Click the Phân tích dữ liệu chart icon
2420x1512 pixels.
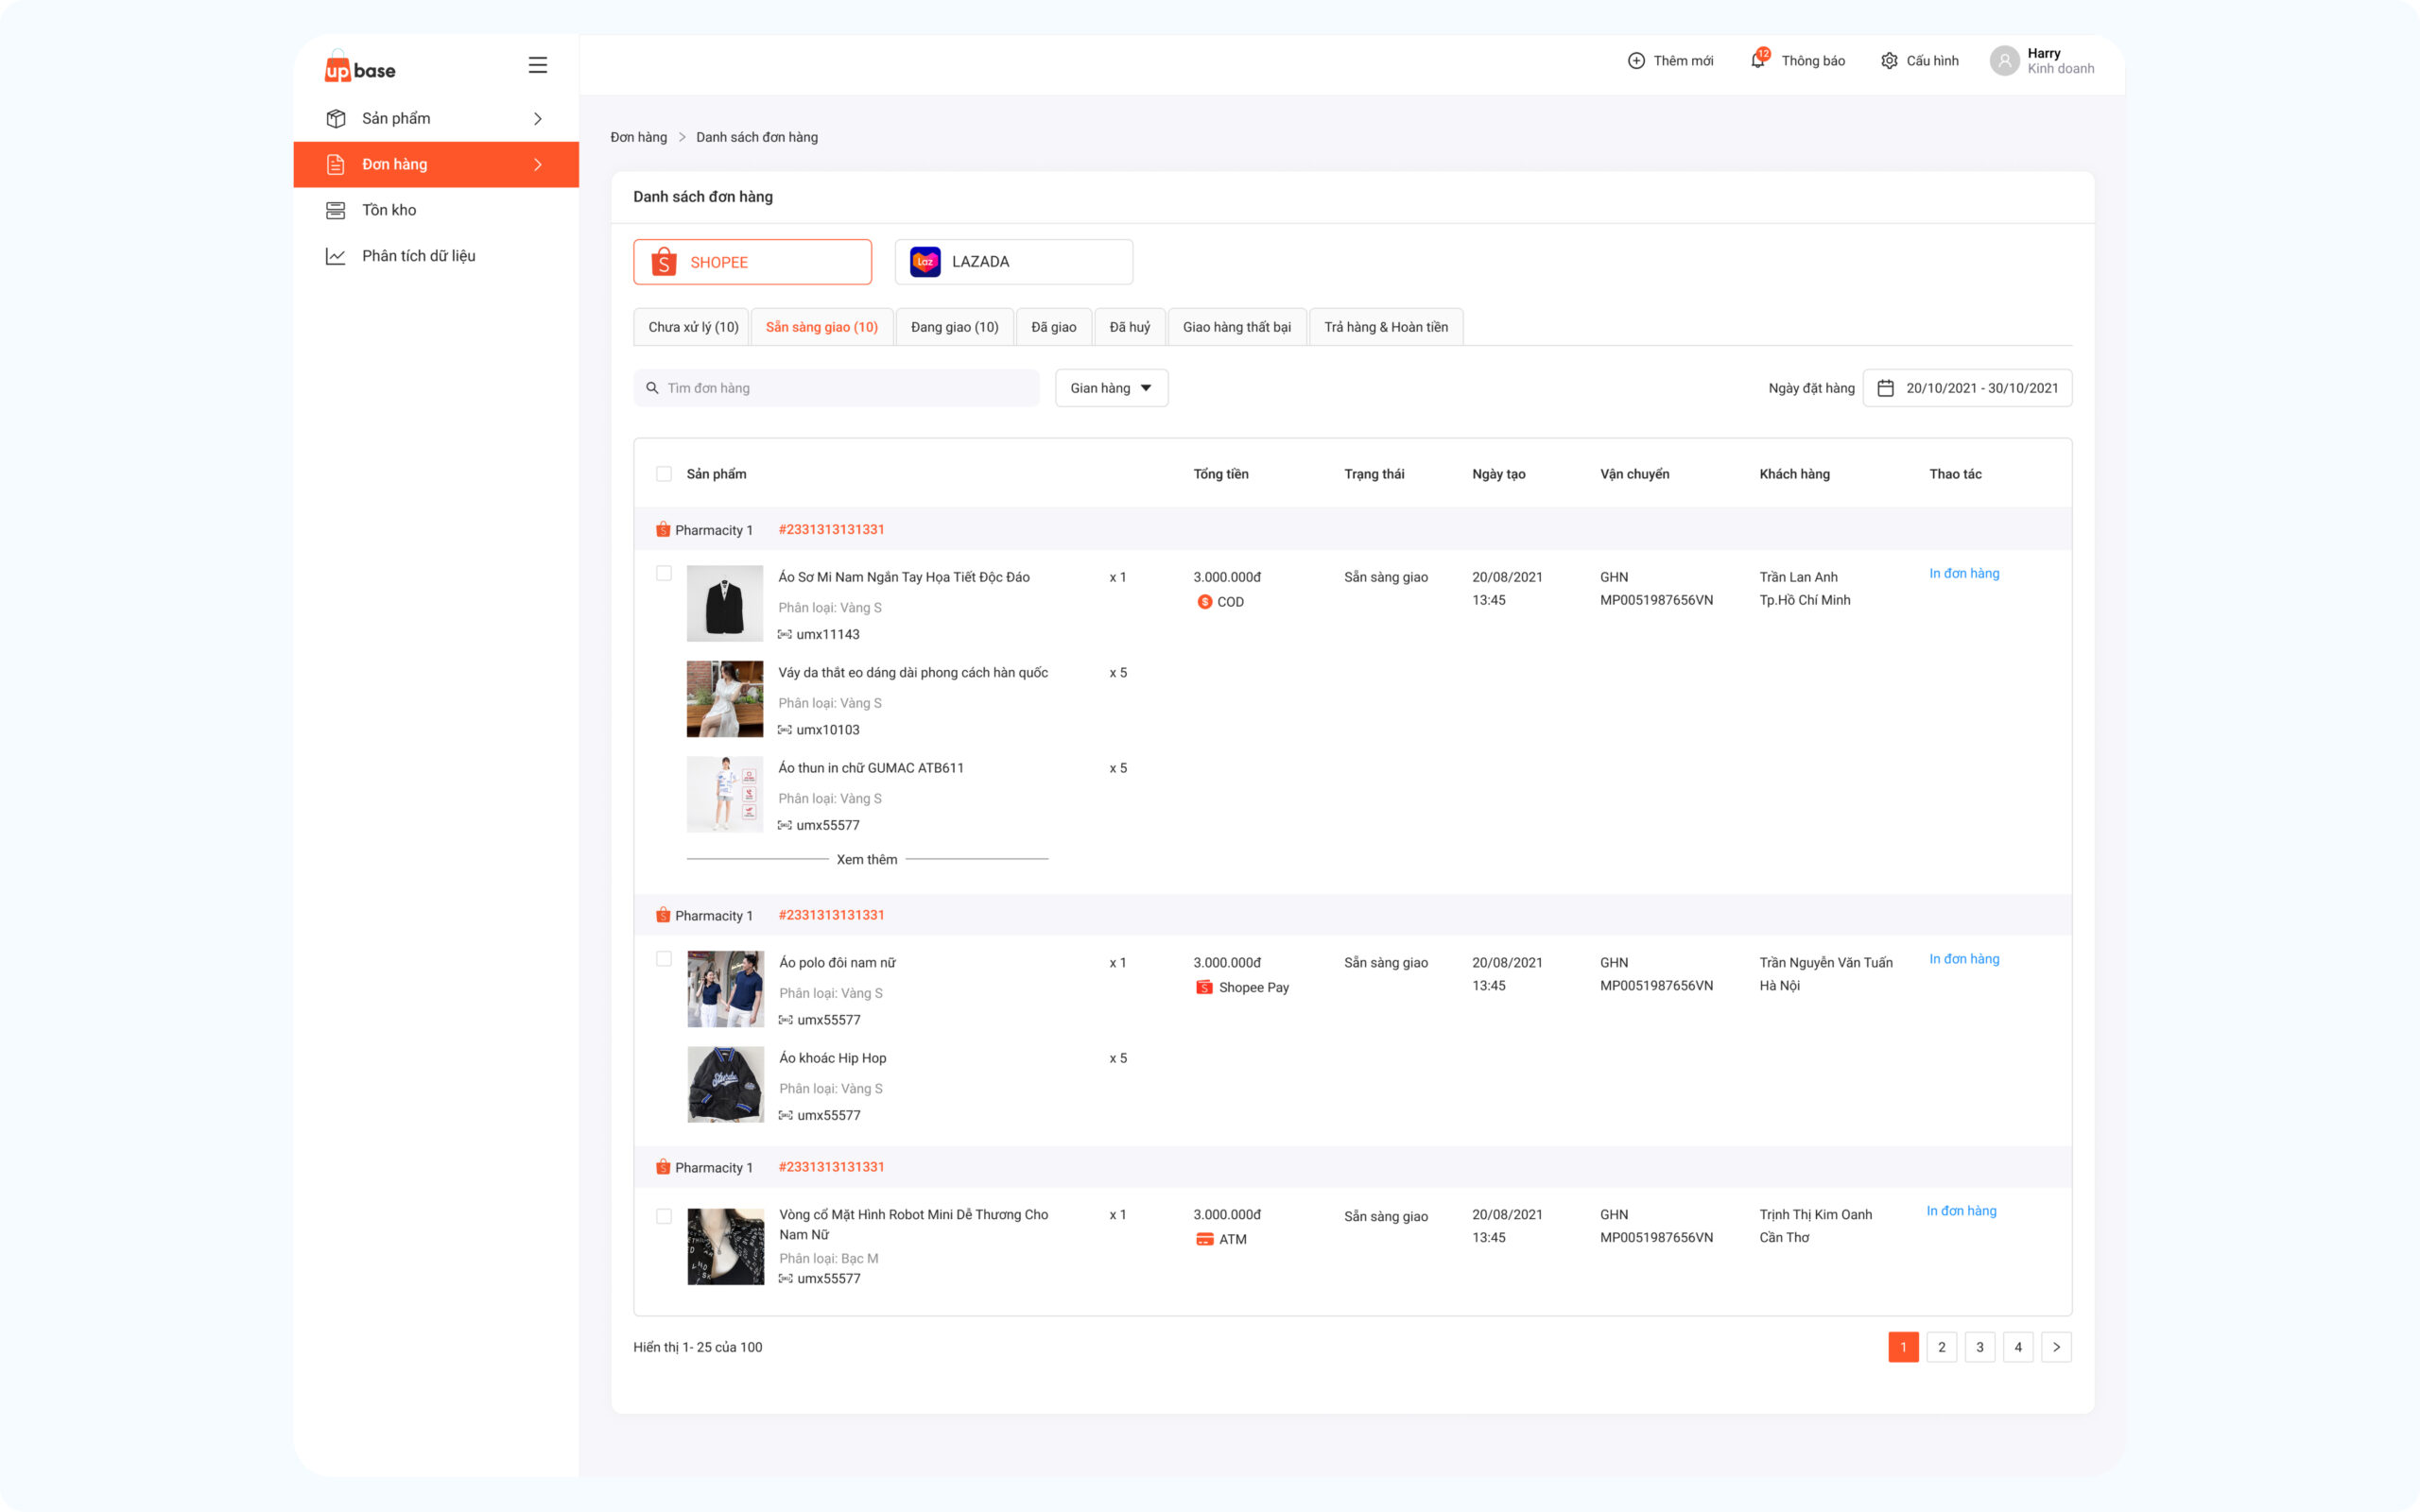click(x=336, y=256)
